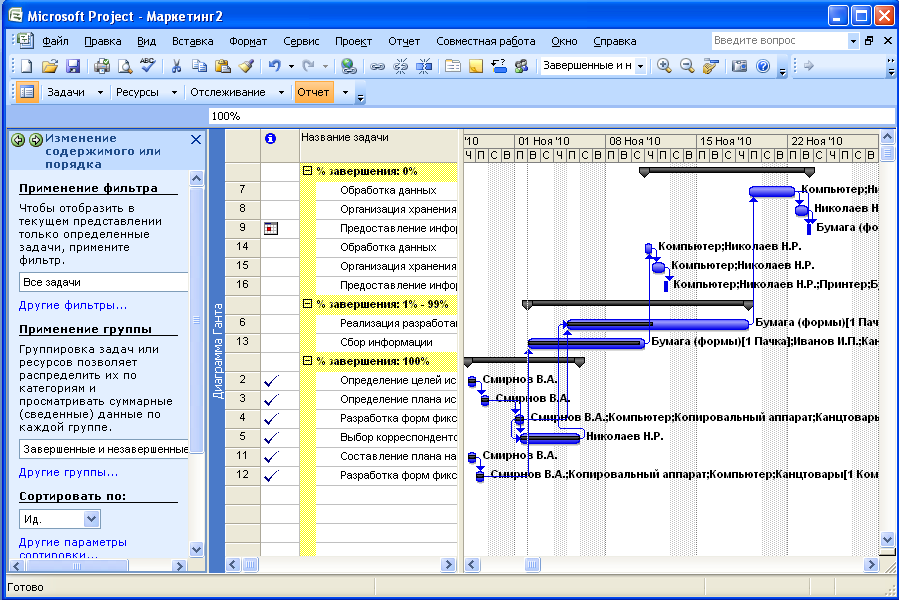Open help question mark icon

pos(763,66)
